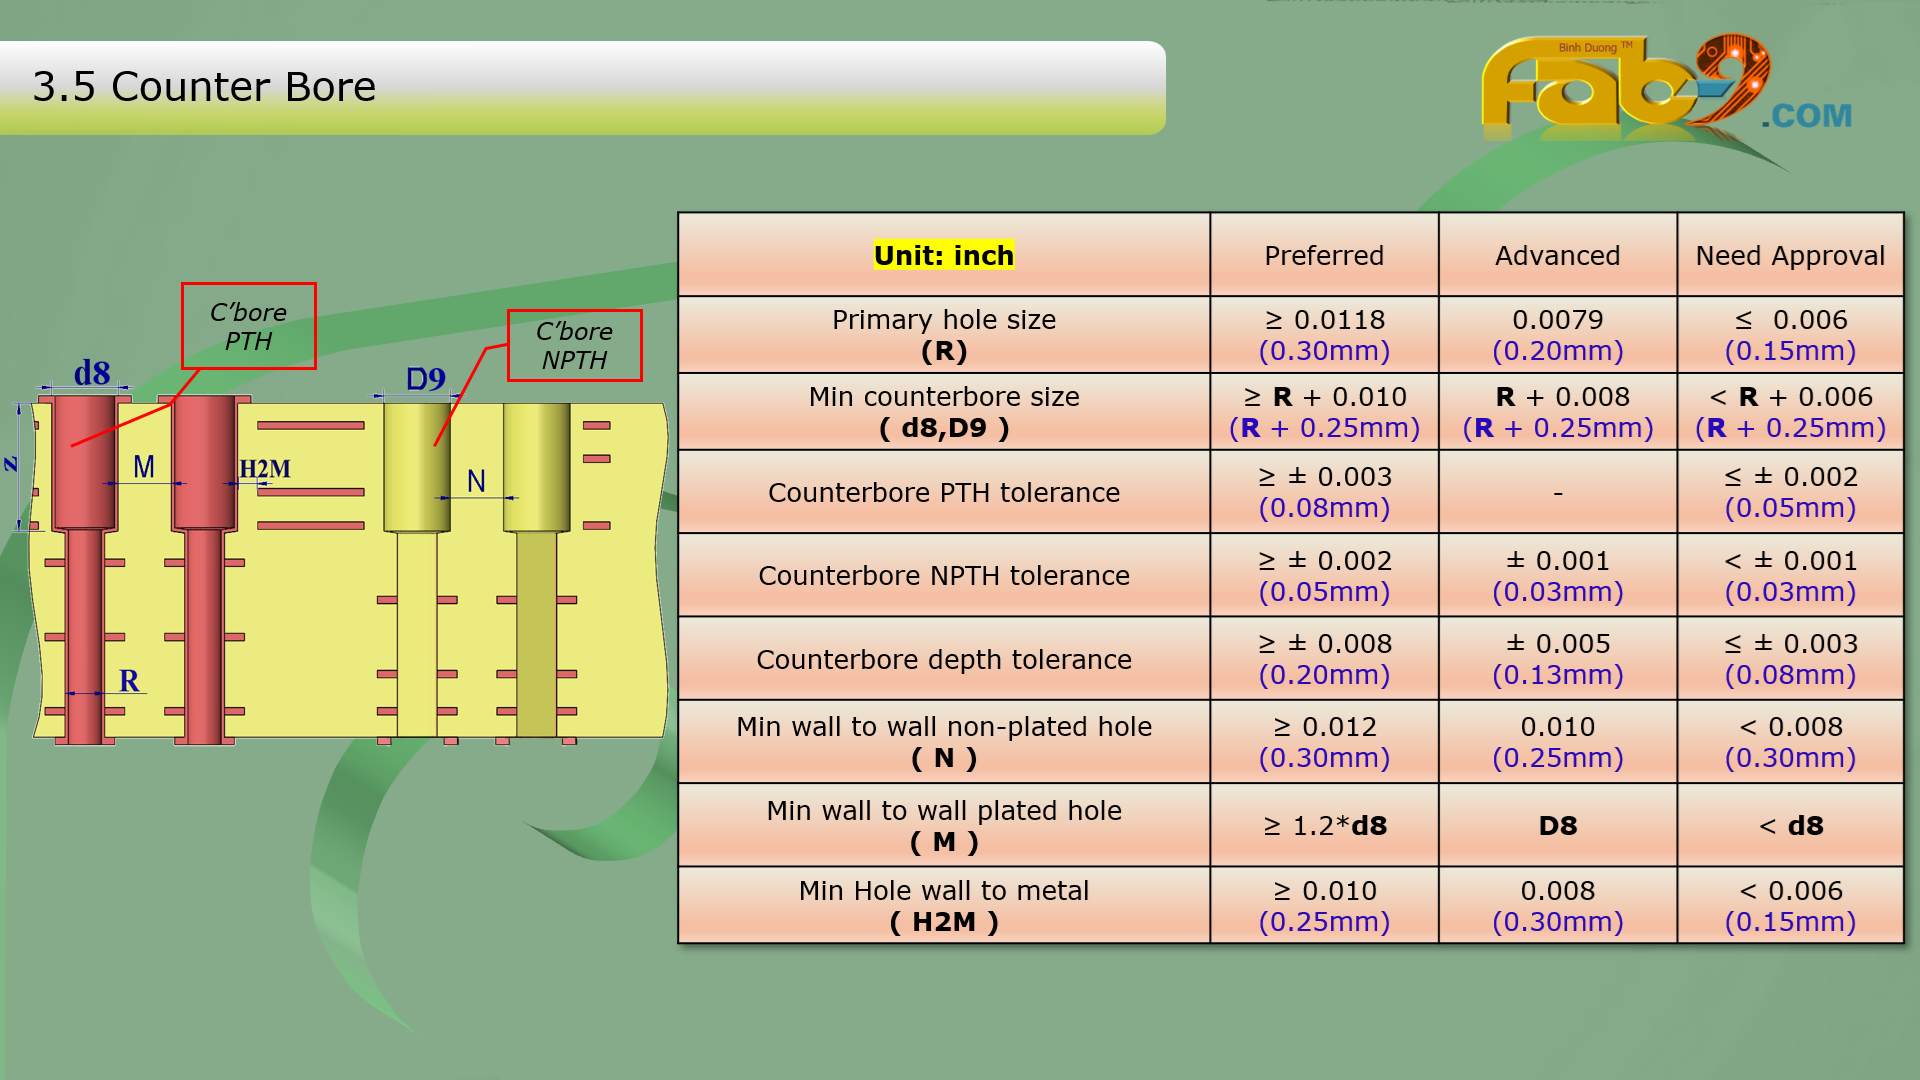Click the N spacing label in diagram

[476, 481]
